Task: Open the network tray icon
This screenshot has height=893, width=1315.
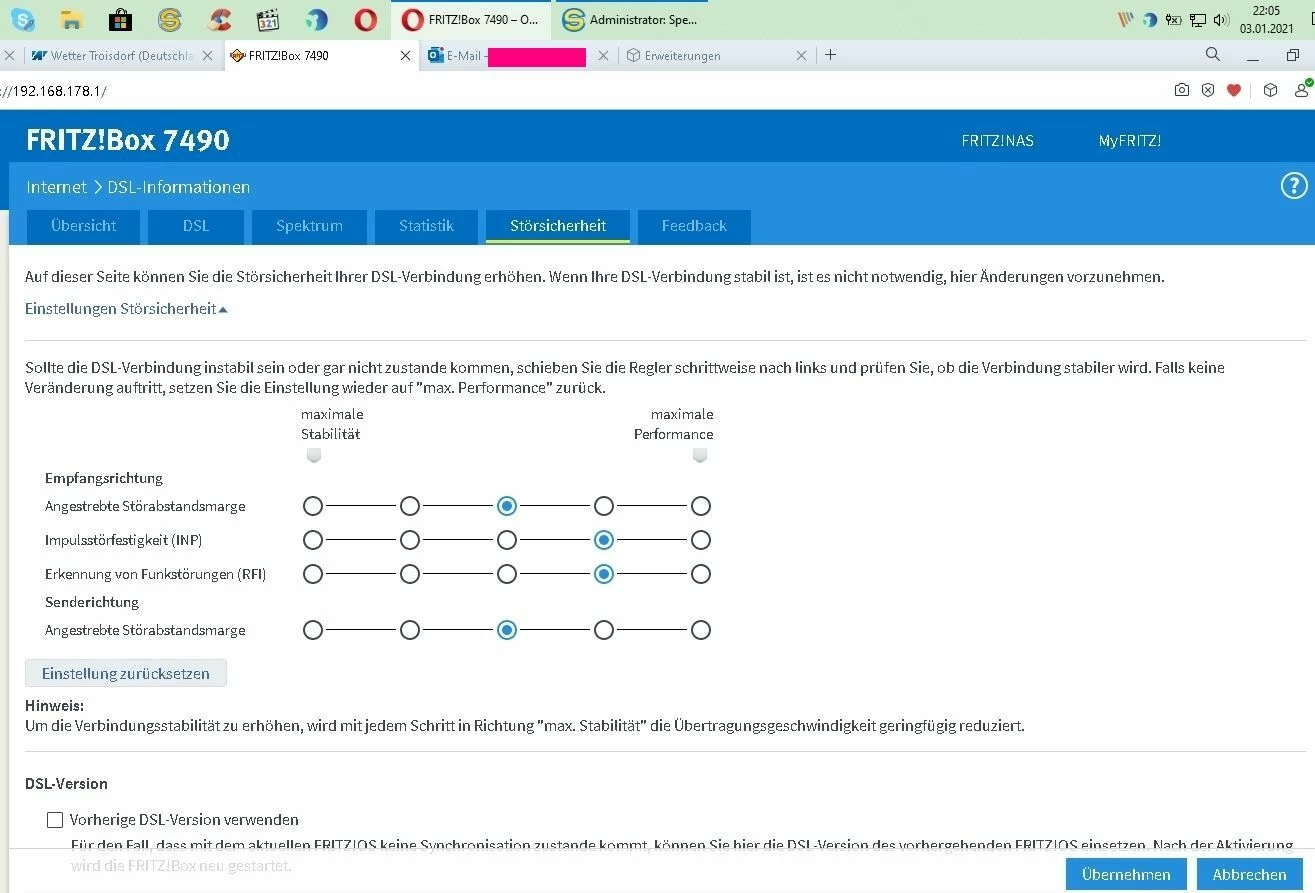Action: (x=1198, y=19)
